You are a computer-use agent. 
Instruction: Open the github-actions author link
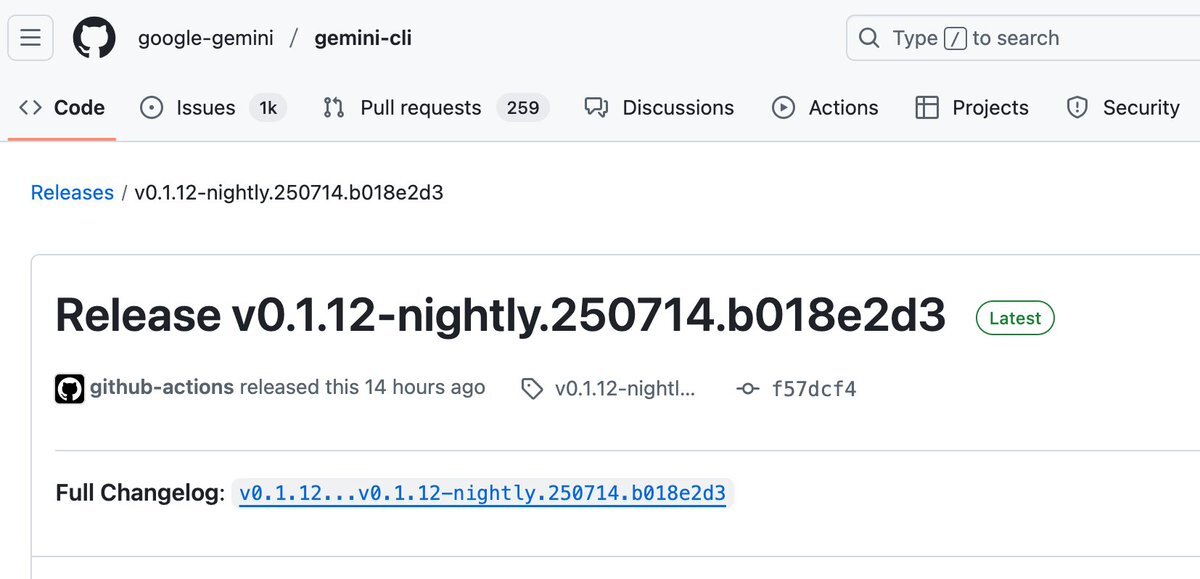[162, 387]
